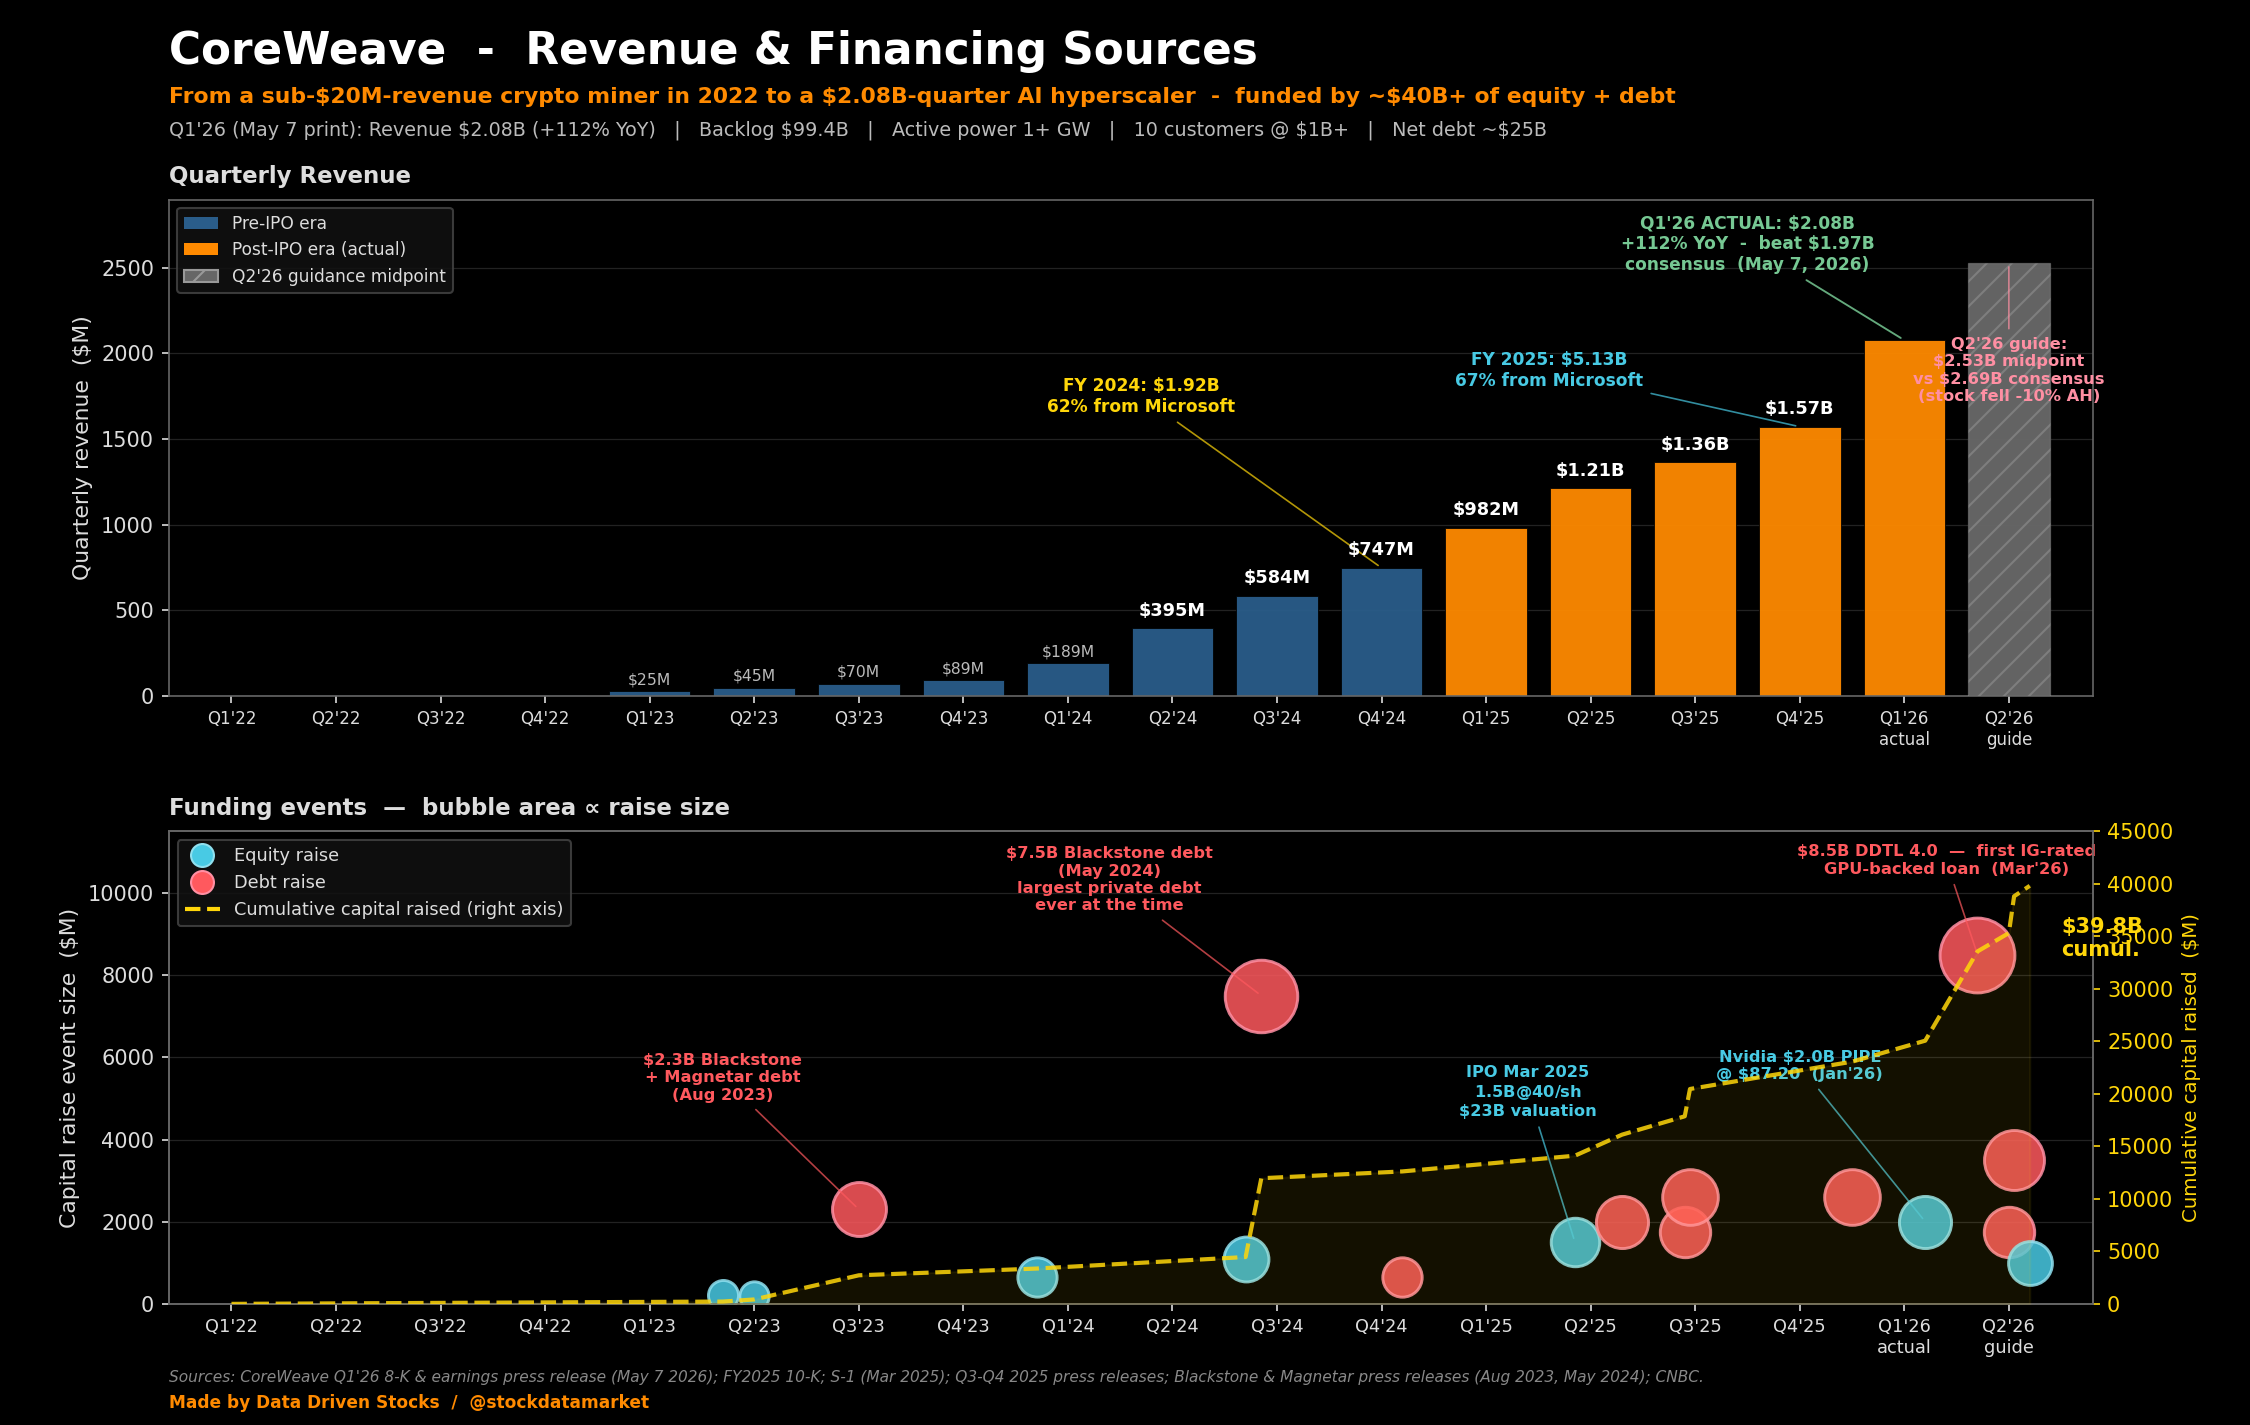Click the orange subtitle about sub-$20M-revenue crypto miner
The image size is (2250, 1425).
pyautogui.click(x=922, y=96)
